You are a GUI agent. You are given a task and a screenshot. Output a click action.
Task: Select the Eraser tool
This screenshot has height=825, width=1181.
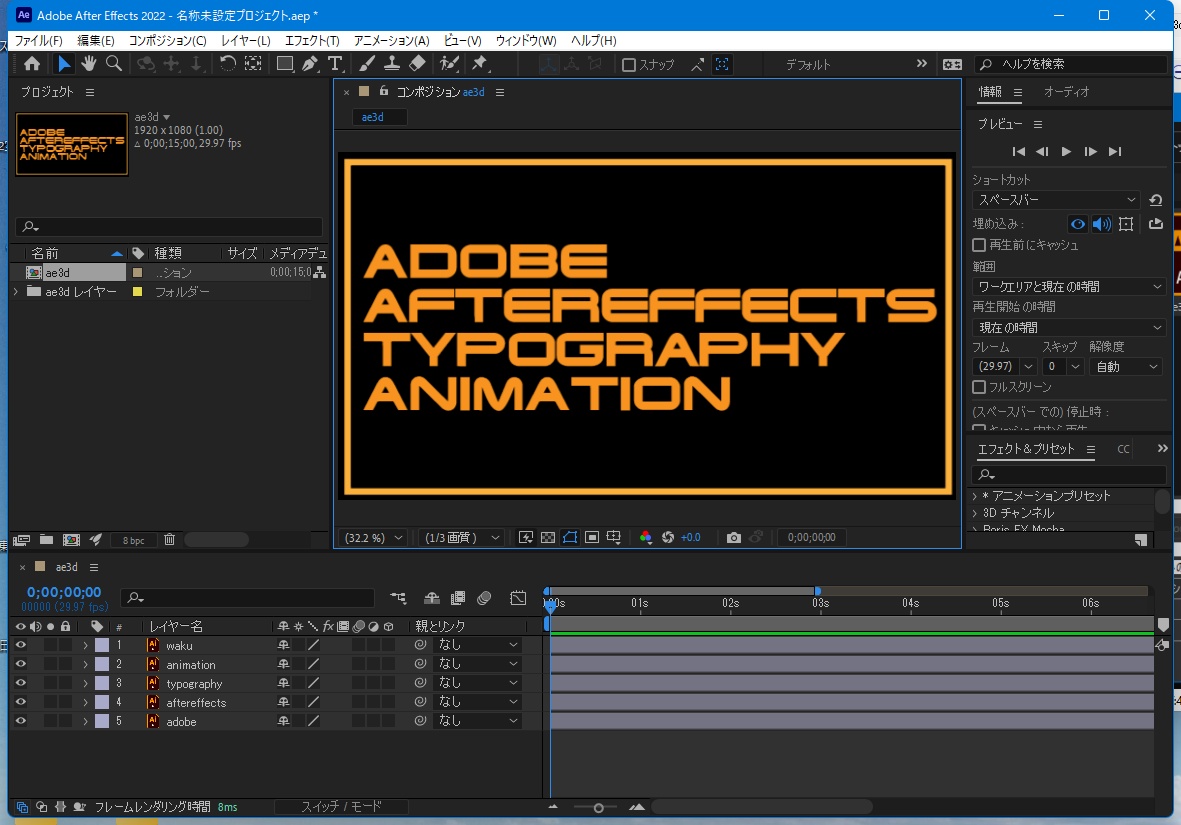pos(417,64)
